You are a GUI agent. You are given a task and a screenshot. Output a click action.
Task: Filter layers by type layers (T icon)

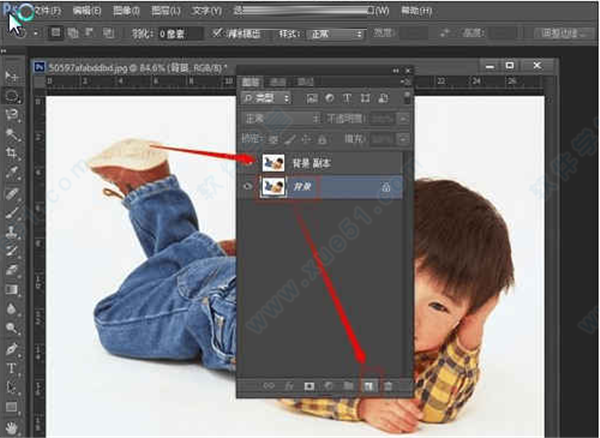tap(348, 98)
